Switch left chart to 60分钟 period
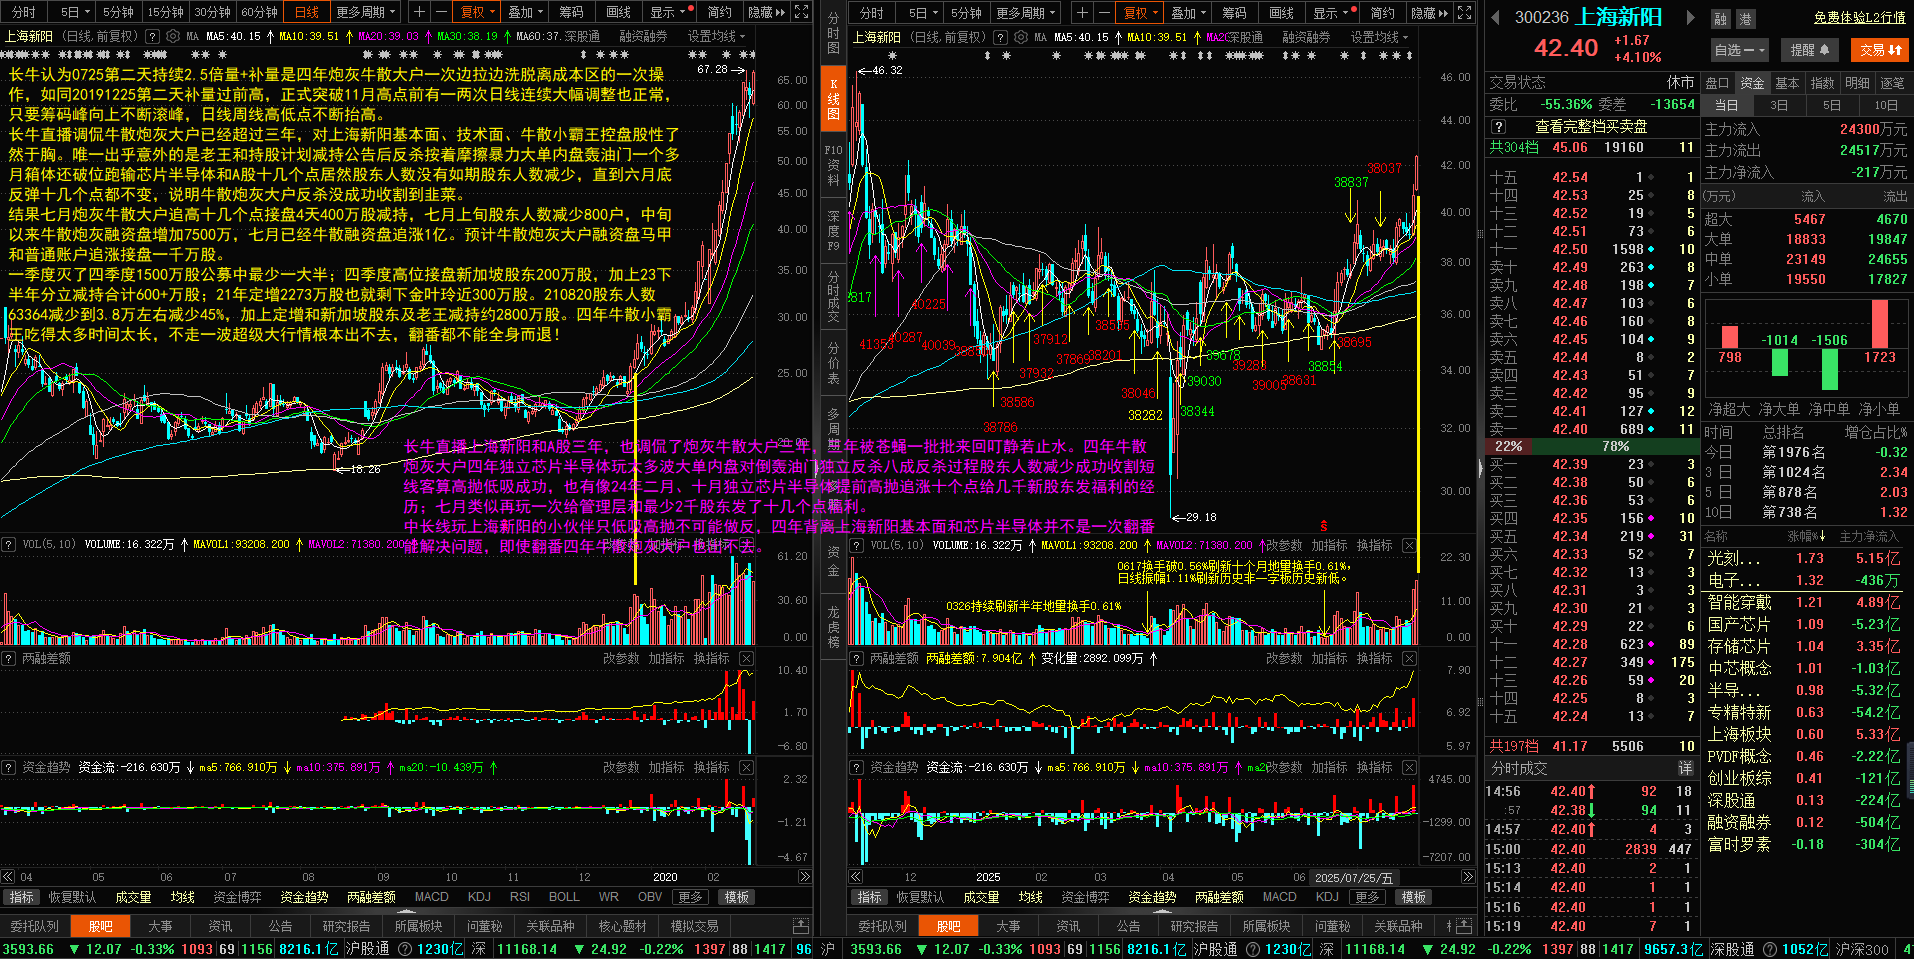 (259, 12)
